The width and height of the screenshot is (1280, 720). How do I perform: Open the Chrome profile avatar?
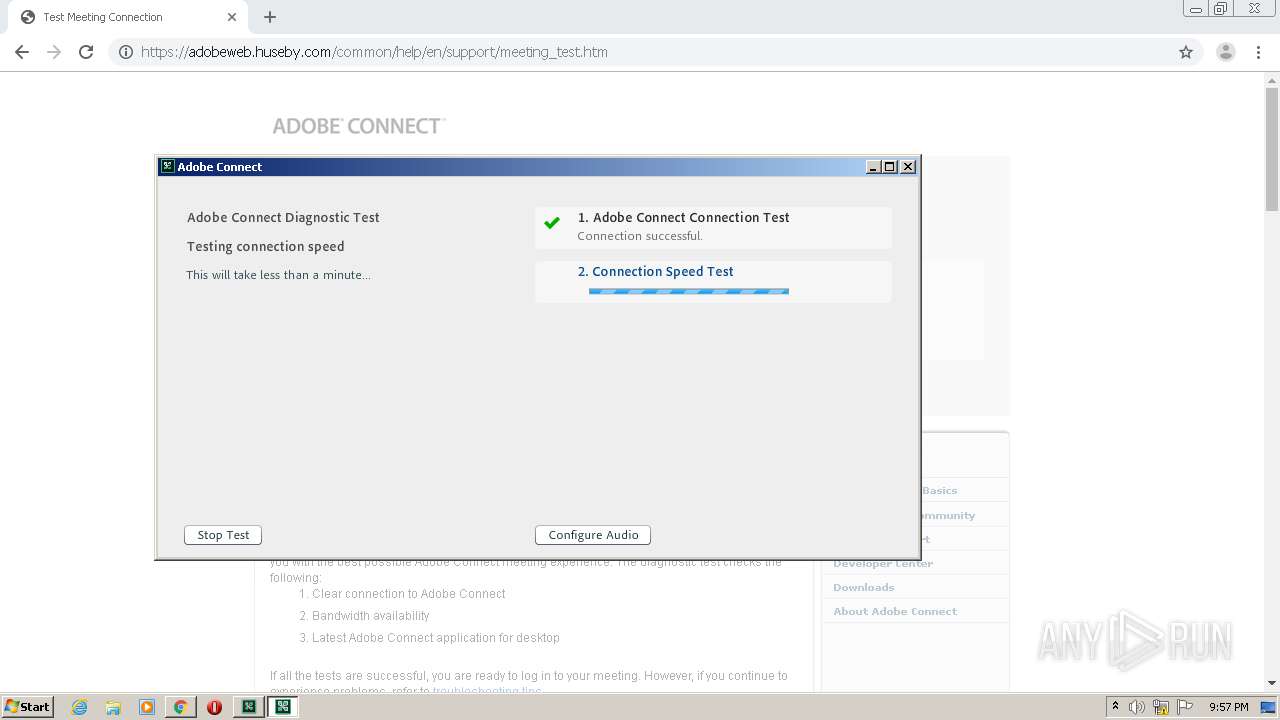[x=1226, y=52]
